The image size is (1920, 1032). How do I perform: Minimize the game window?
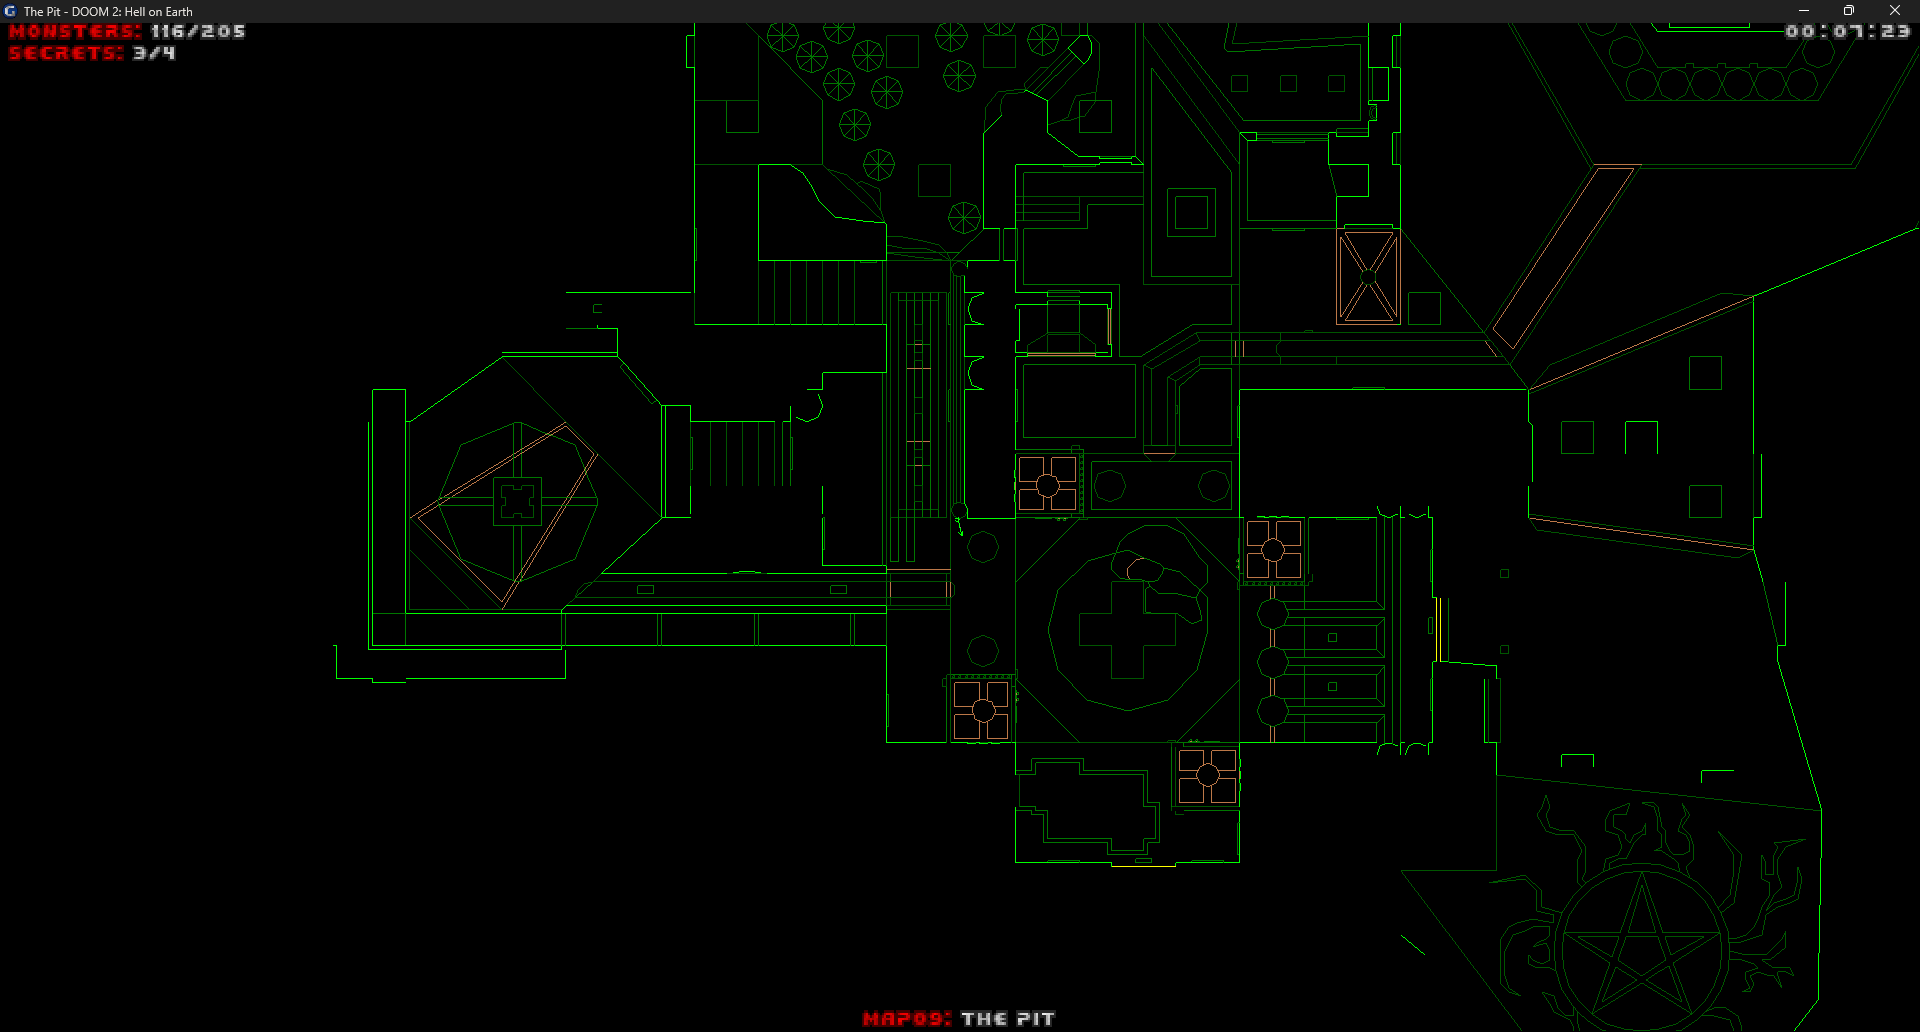click(1804, 11)
